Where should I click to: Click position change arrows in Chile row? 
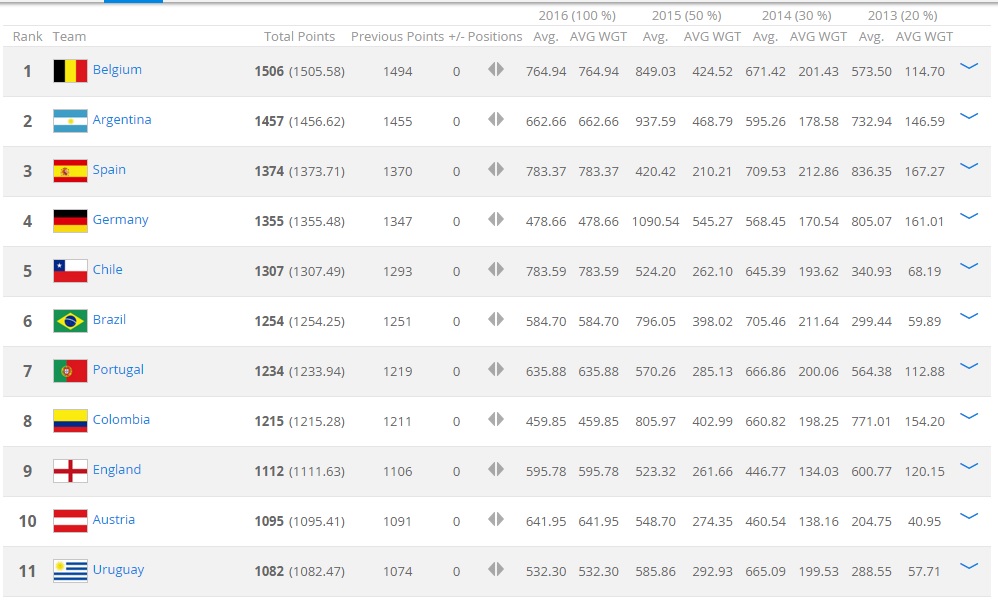[496, 269]
